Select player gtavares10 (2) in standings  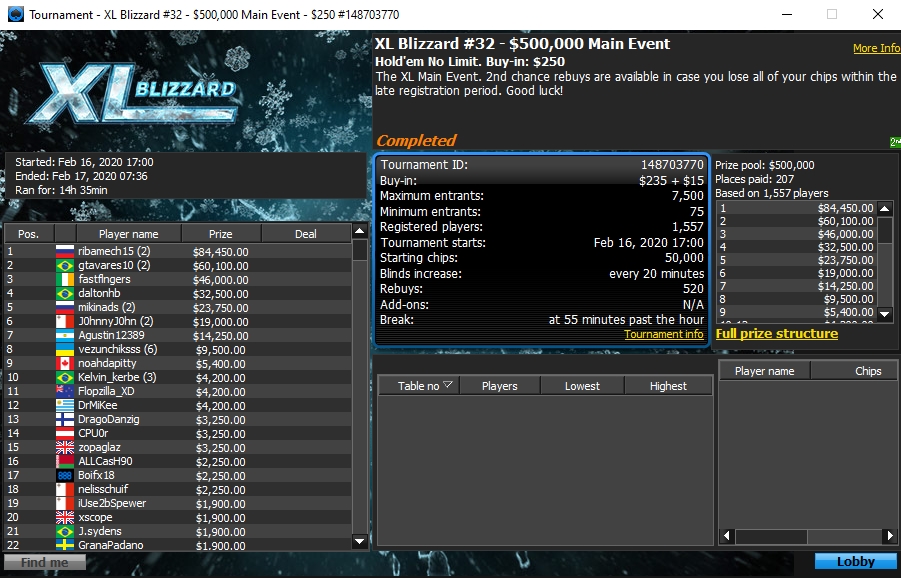click(x=178, y=265)
